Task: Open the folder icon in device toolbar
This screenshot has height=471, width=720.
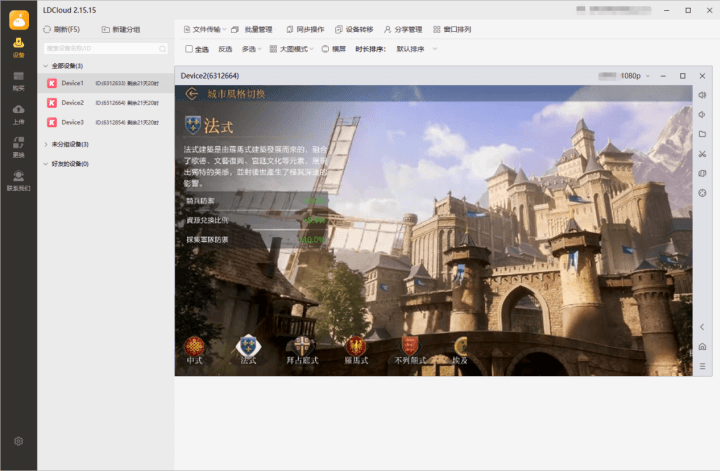Action: (702, 134)
